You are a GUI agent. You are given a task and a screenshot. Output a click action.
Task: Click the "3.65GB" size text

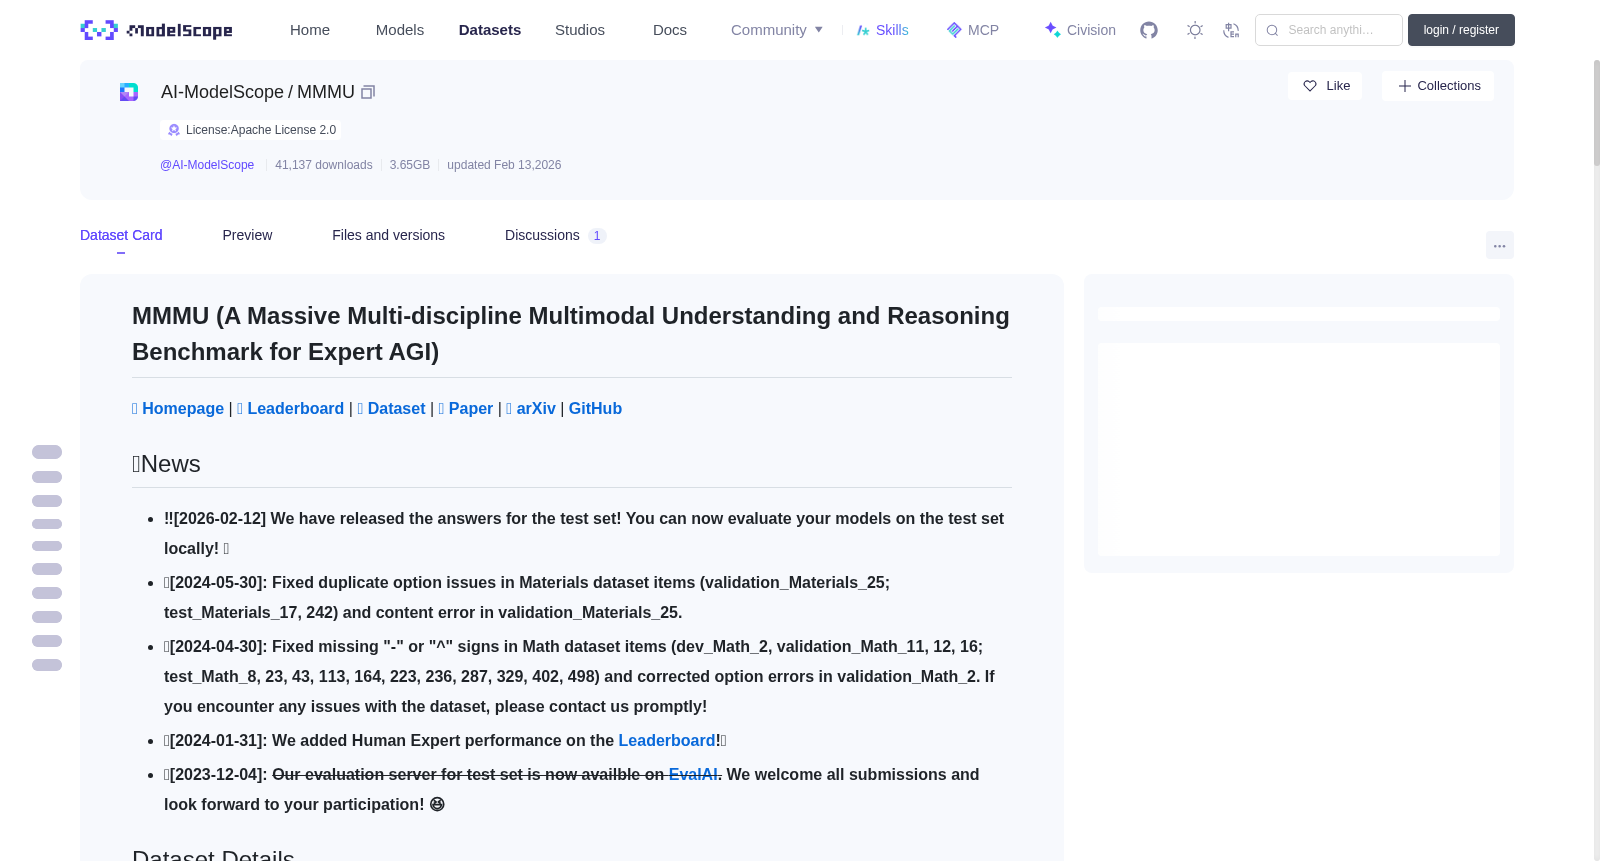pyautogui.click(x=410, y=165)
